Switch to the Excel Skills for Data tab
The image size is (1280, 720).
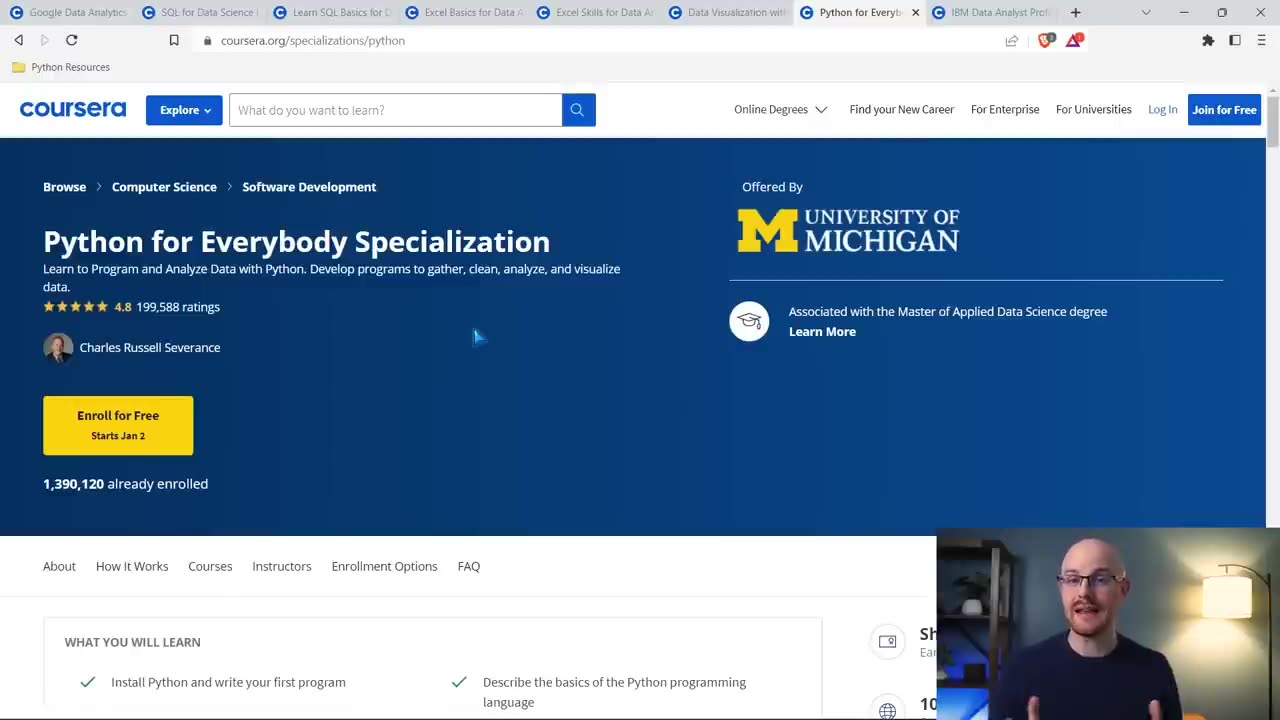tap(594, 12)
